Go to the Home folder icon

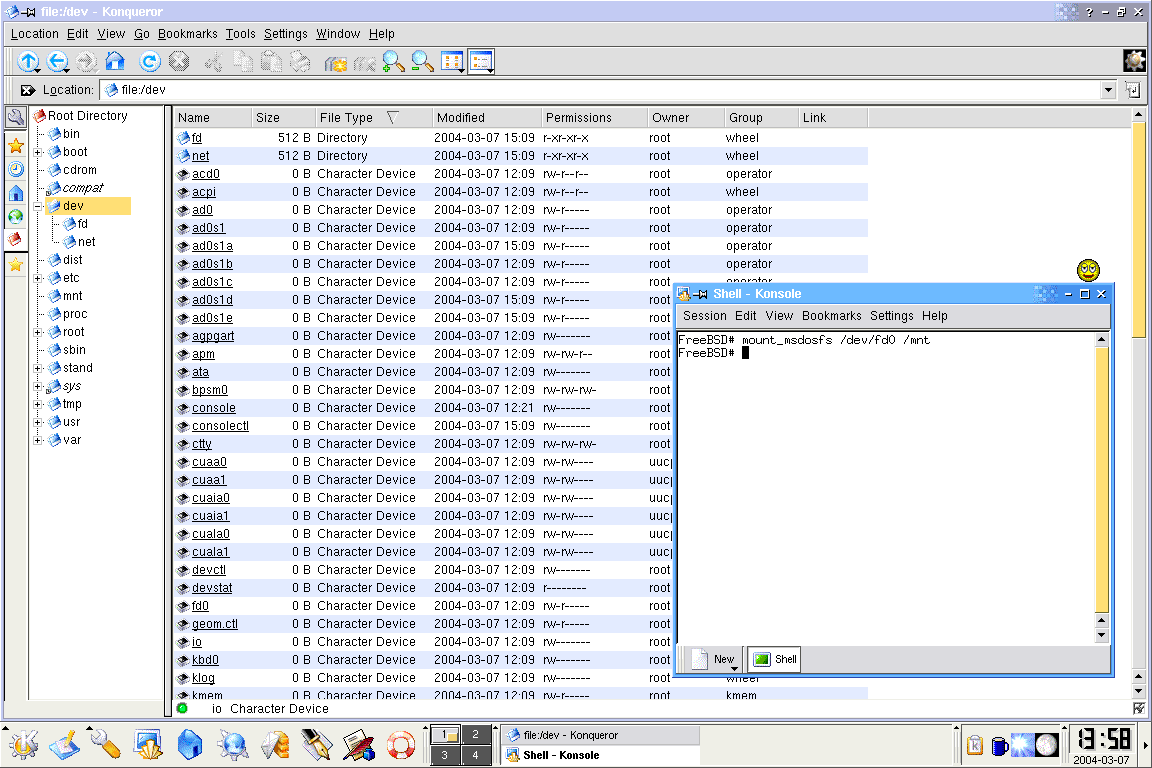[115, 61]
